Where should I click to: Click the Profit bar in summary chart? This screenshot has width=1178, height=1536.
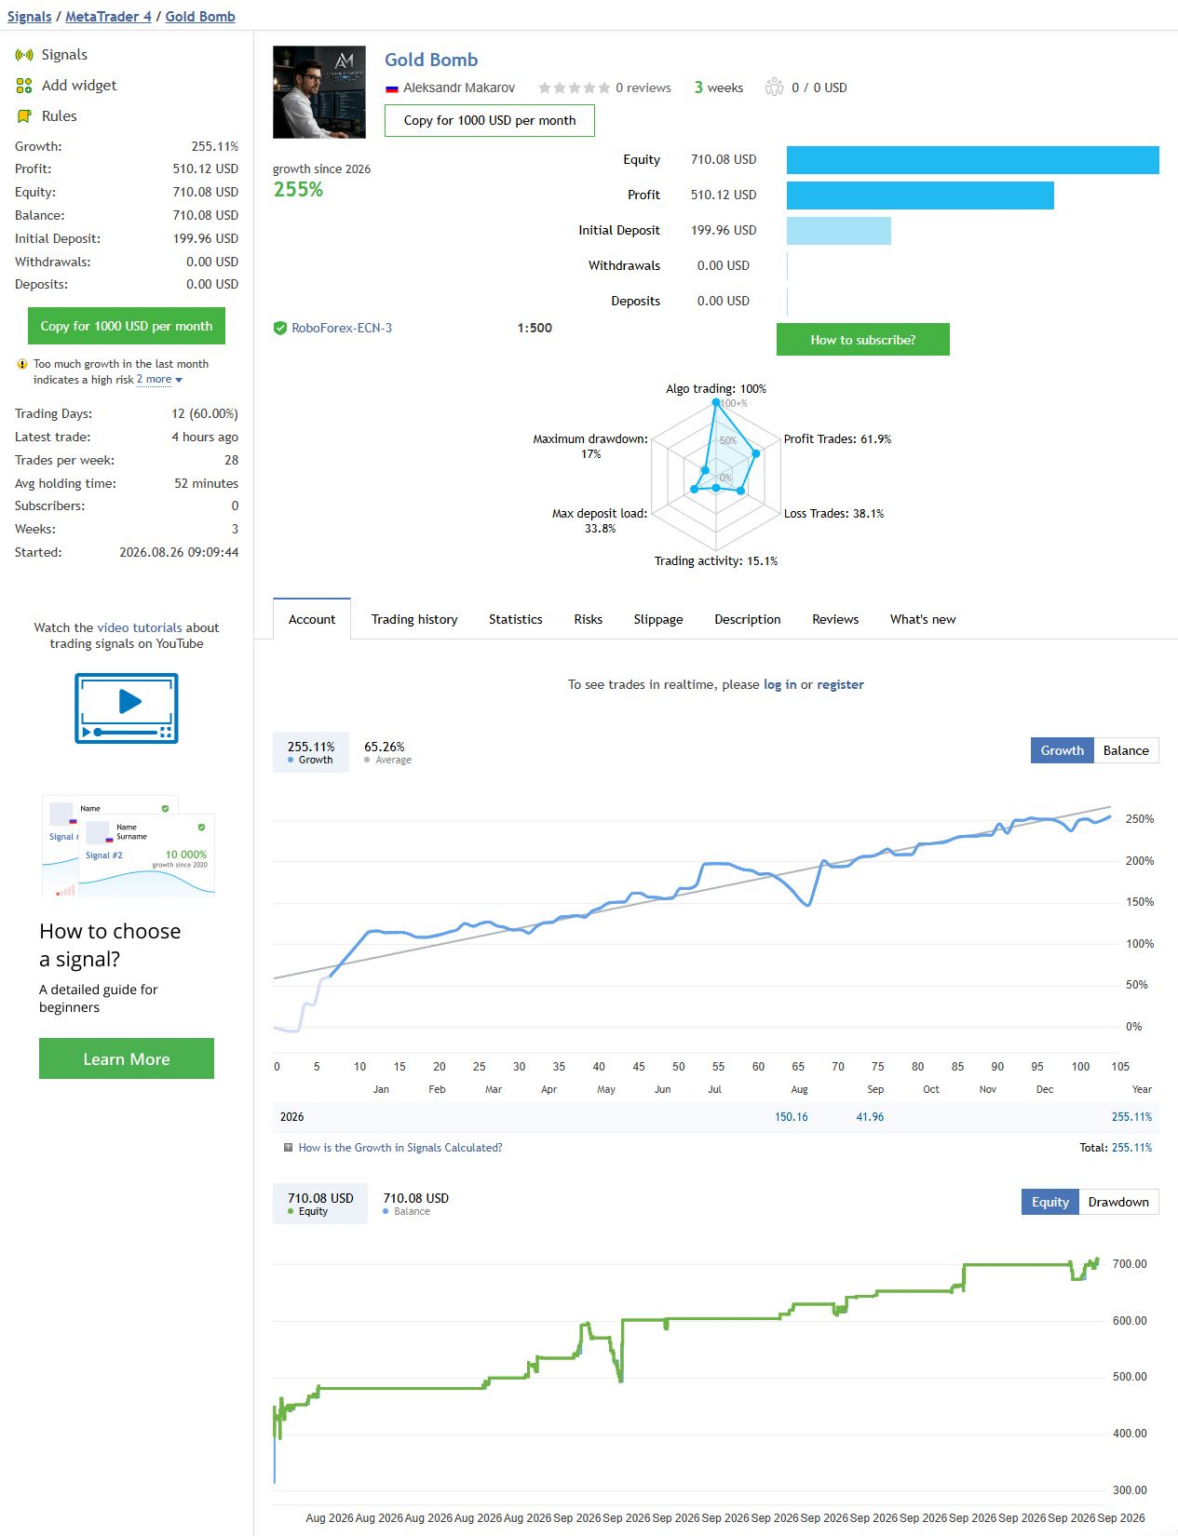pyautogui.click(x=920, y=195)
